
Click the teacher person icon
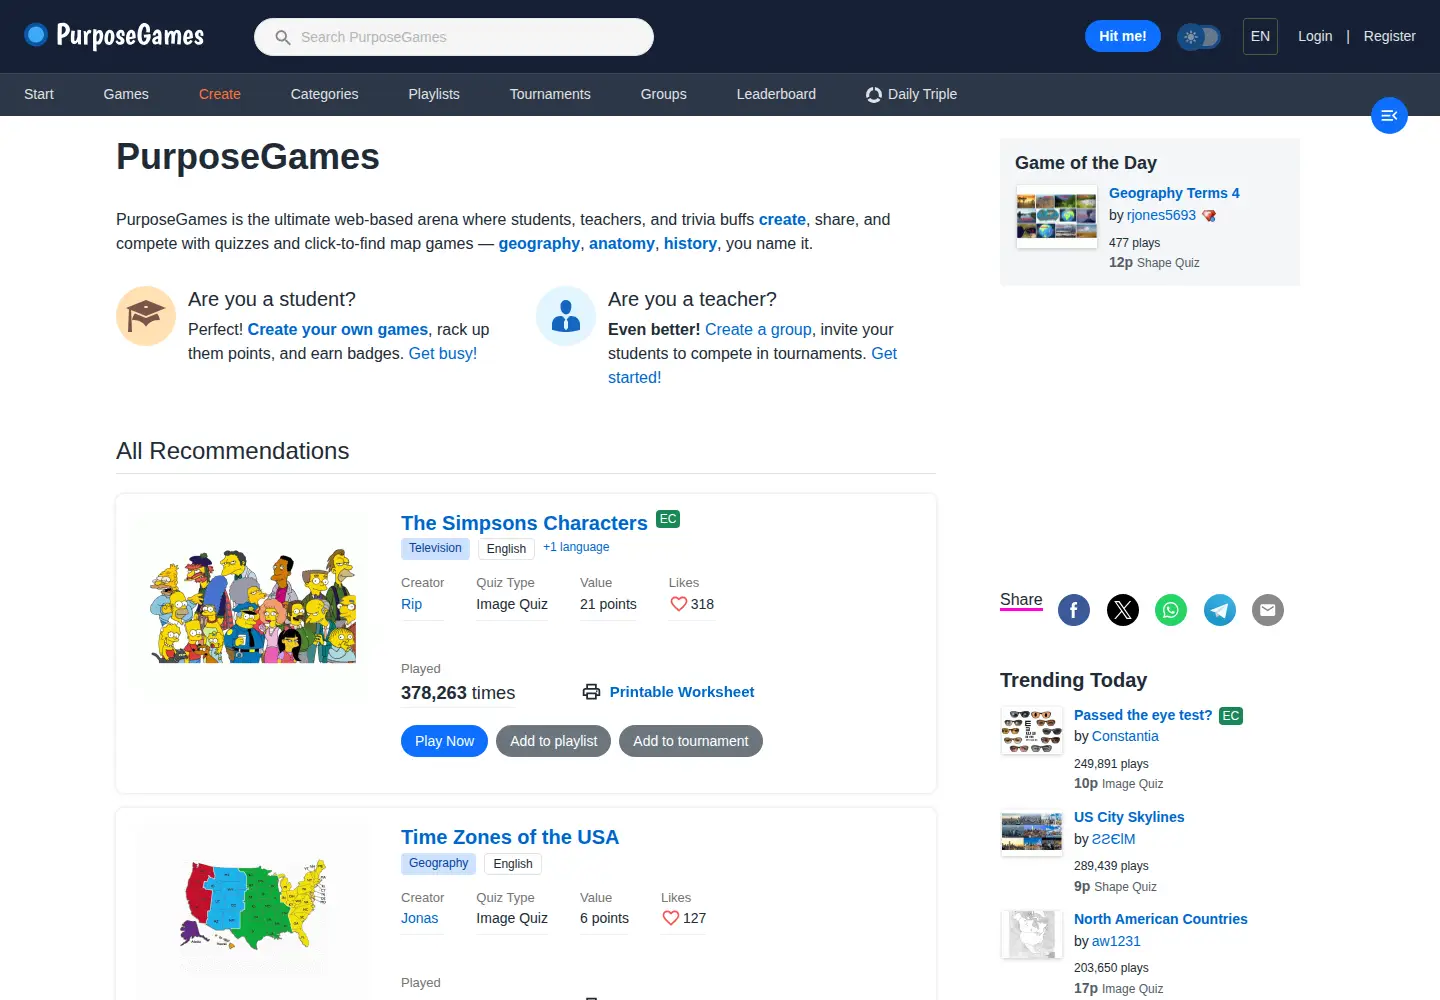tap(566, 316)
